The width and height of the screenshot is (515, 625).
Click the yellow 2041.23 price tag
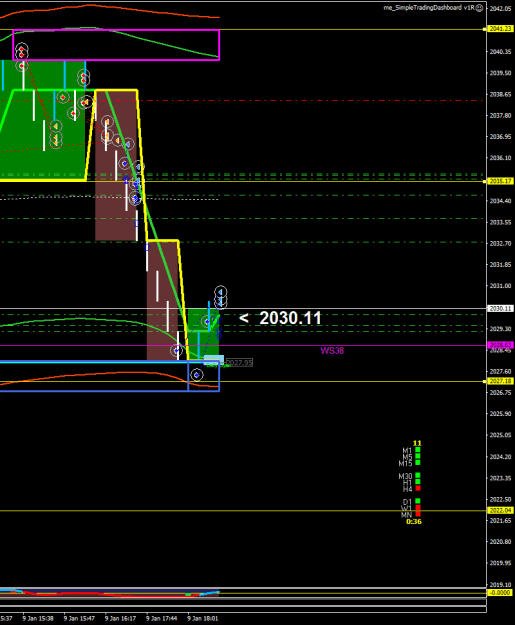[x=500, y=29]
